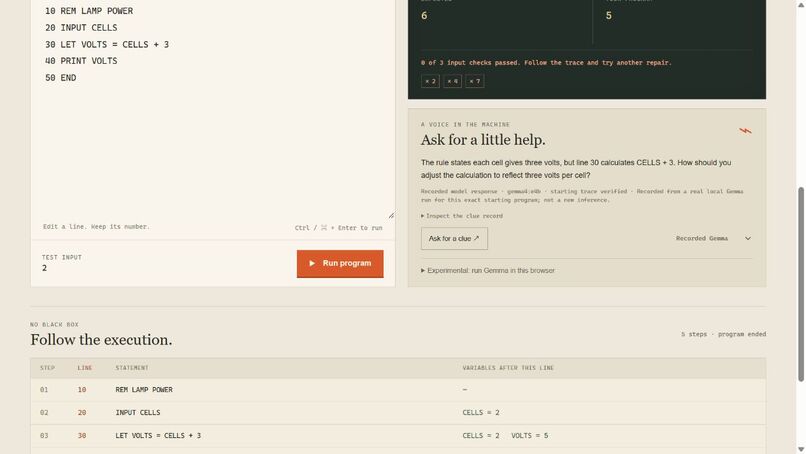Click code line 50 END

pos(61,78)
